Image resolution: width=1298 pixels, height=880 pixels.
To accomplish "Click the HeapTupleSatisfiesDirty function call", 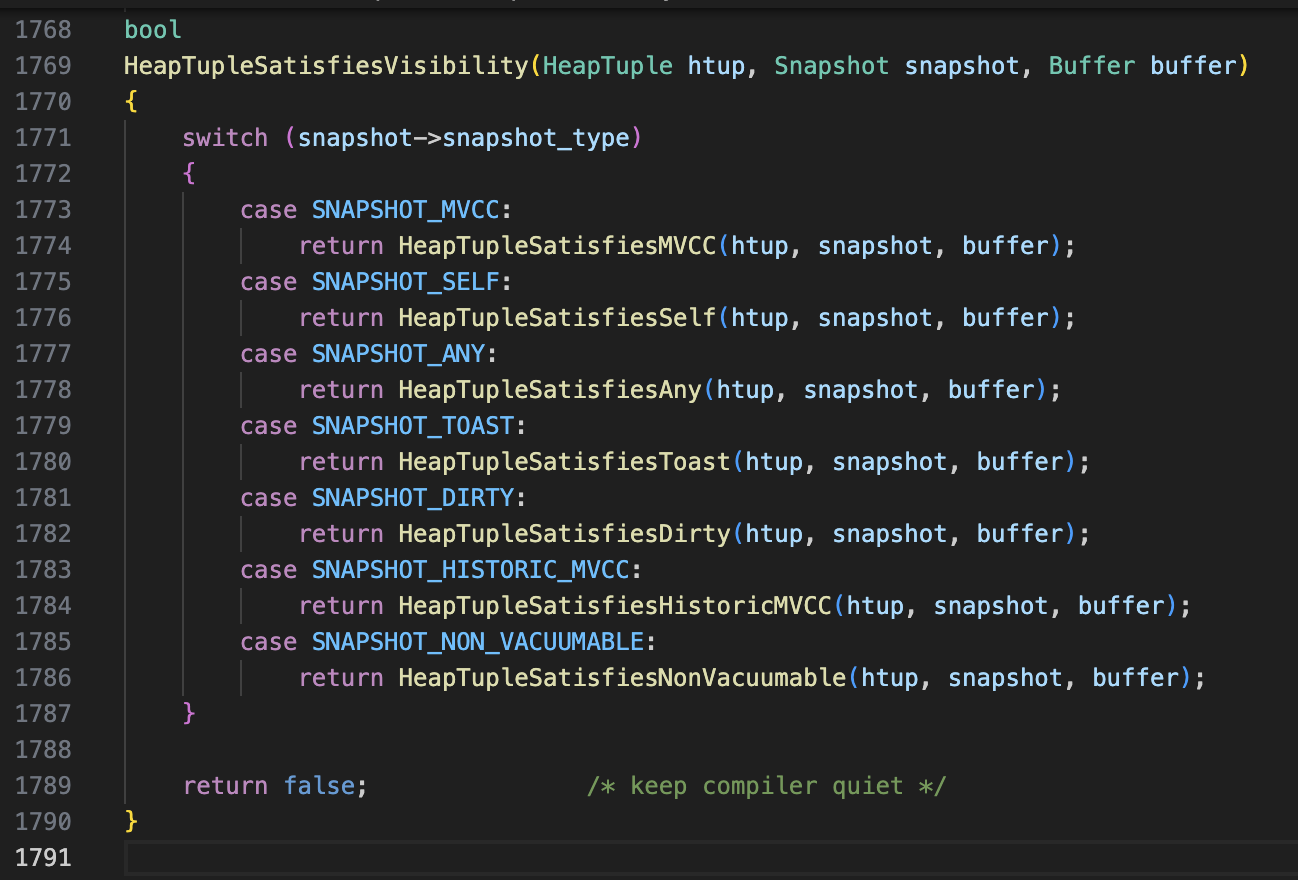I will pos(562,533).
